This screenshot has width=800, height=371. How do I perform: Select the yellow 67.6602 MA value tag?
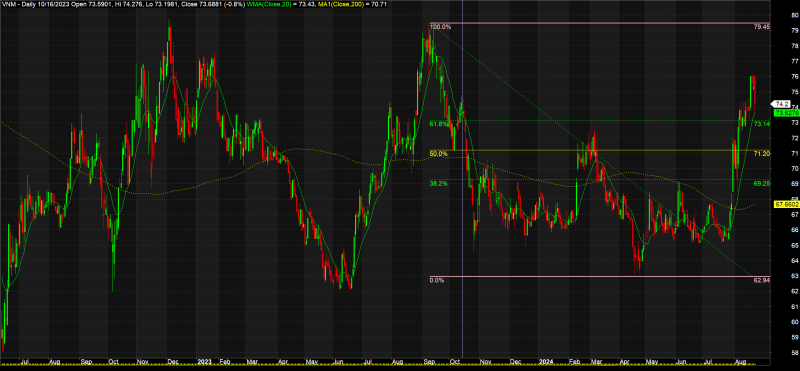(786, 204)
